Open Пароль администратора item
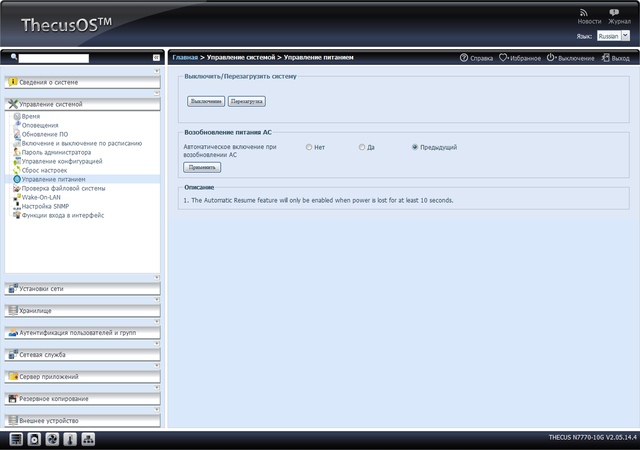Screen dimensions: 640x450 coord(56,152)
